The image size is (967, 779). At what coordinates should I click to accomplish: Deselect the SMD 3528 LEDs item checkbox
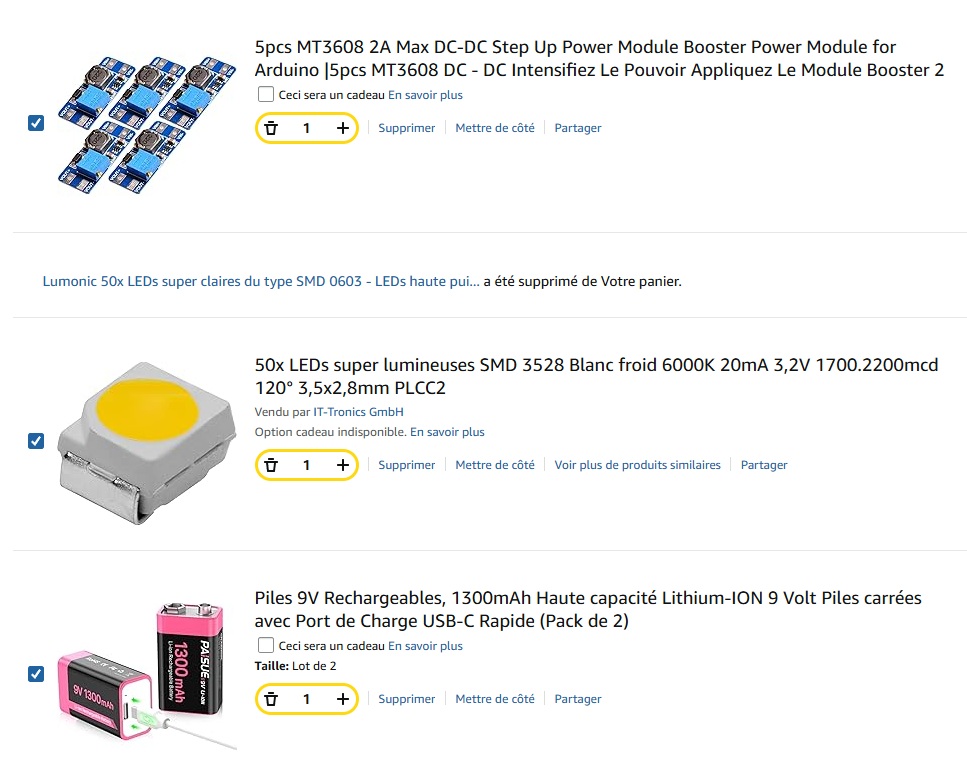click(36, 441)
